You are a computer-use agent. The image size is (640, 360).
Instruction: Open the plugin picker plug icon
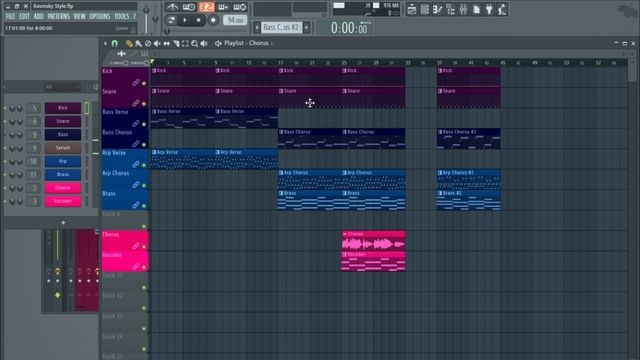pos(489,9)
